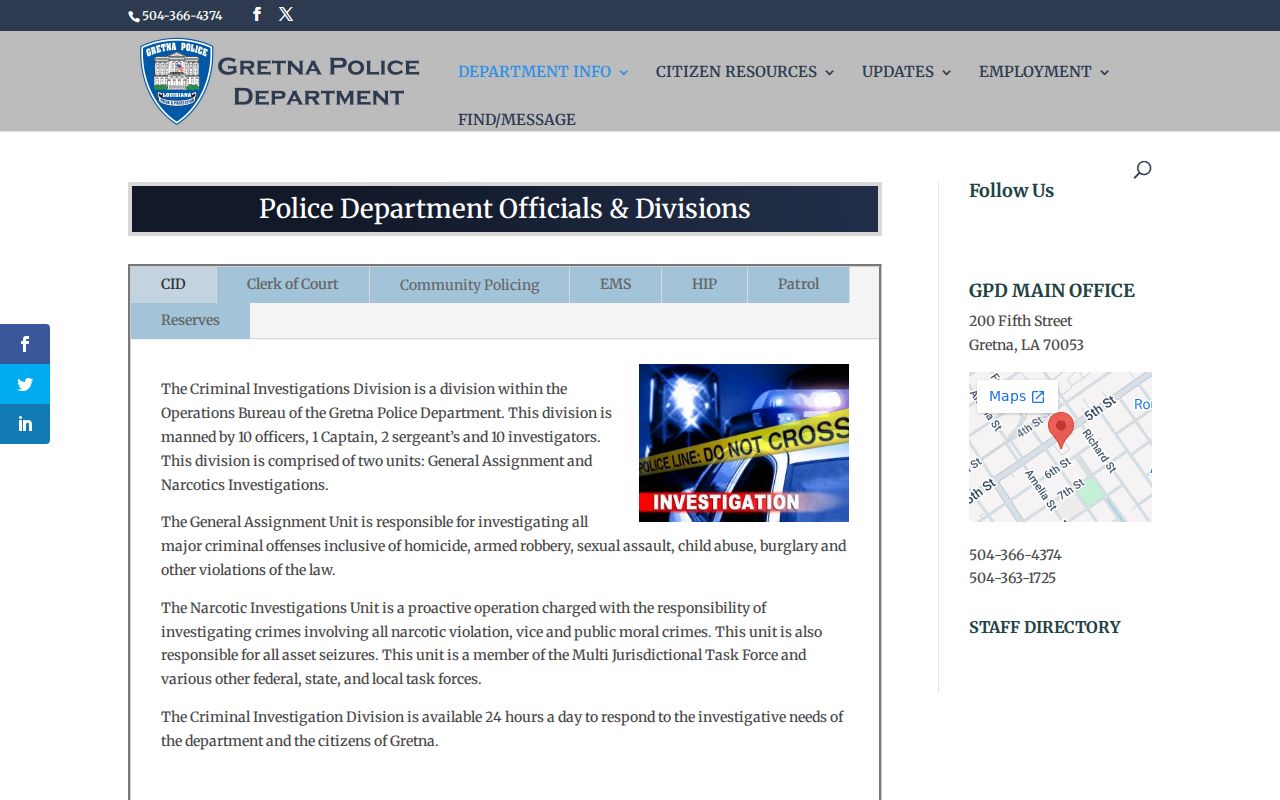The height and width of the screenshot is (800, 1280).
Task: Open the Find/Message menu item
Action: 517,119
